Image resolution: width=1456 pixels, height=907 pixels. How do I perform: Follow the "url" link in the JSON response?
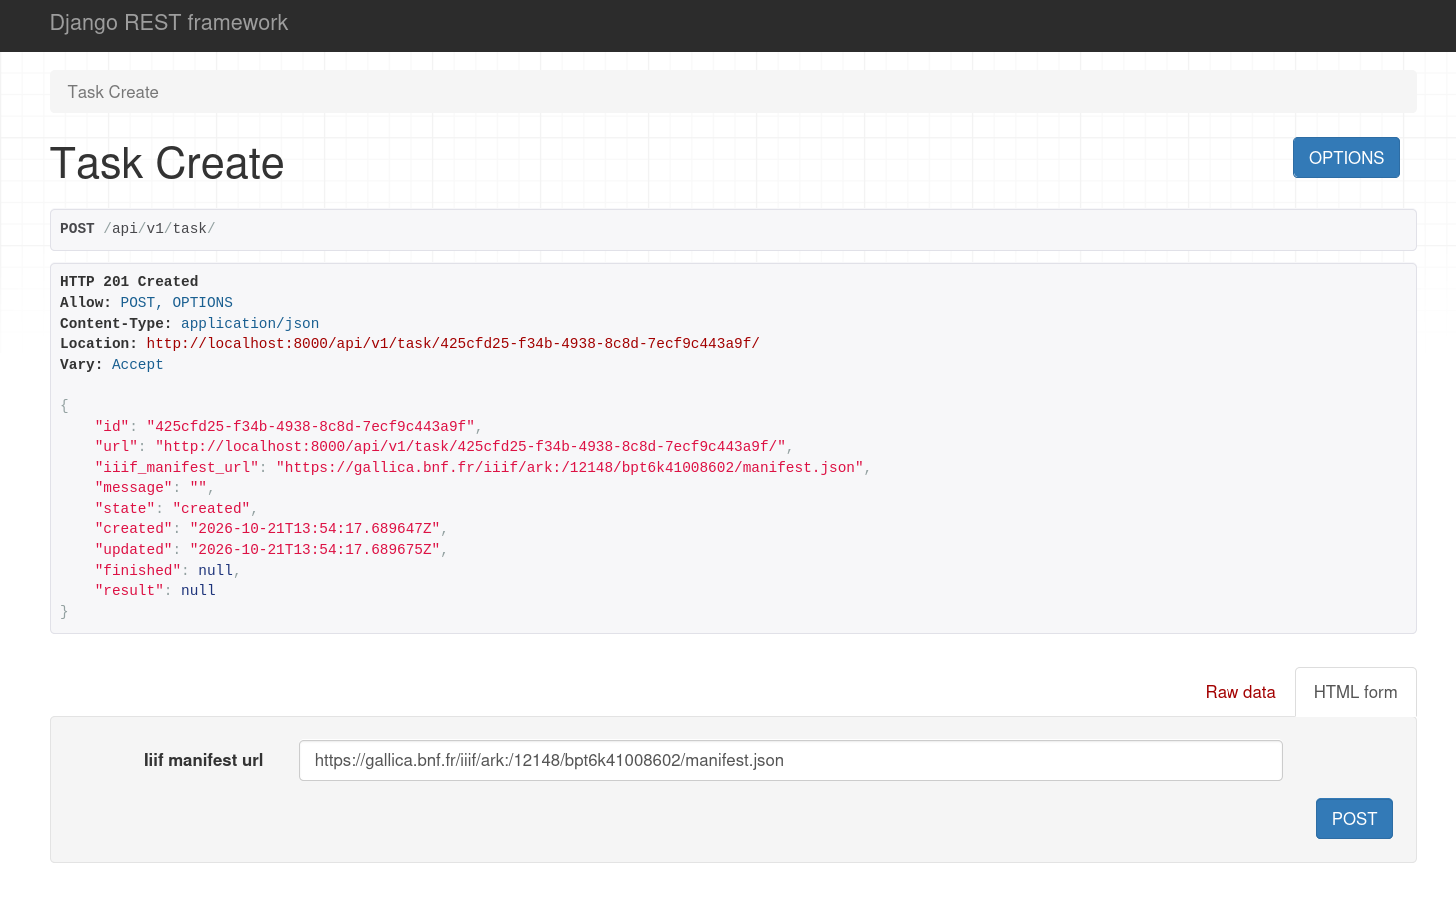(x=470, y=446)
